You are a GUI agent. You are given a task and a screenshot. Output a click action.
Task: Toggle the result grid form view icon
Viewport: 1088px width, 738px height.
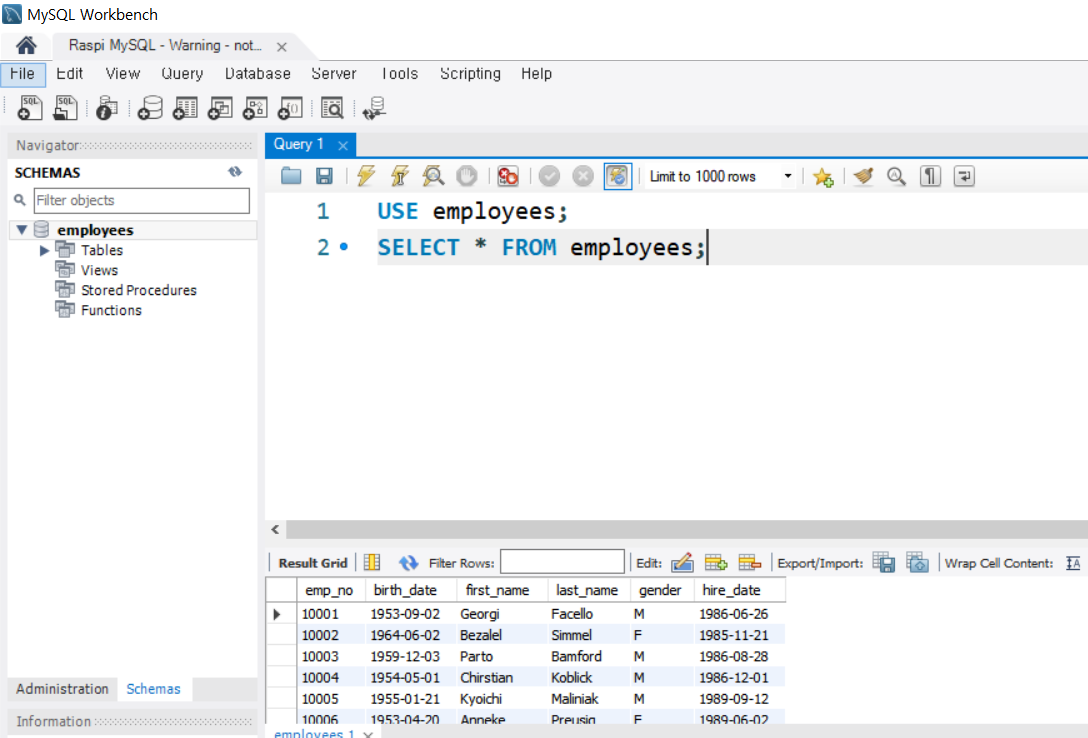coord(372,563)
